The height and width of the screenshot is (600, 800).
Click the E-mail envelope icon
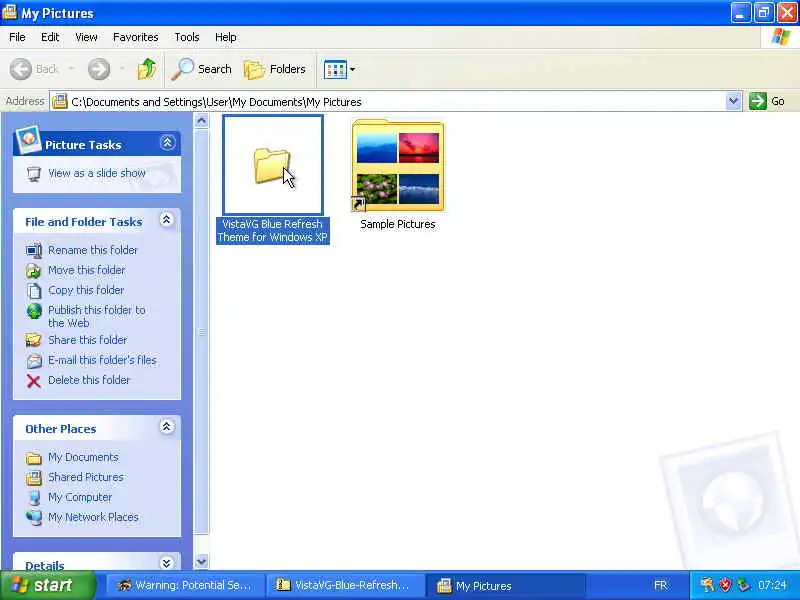pyautogui.click(x=34, y=361)
